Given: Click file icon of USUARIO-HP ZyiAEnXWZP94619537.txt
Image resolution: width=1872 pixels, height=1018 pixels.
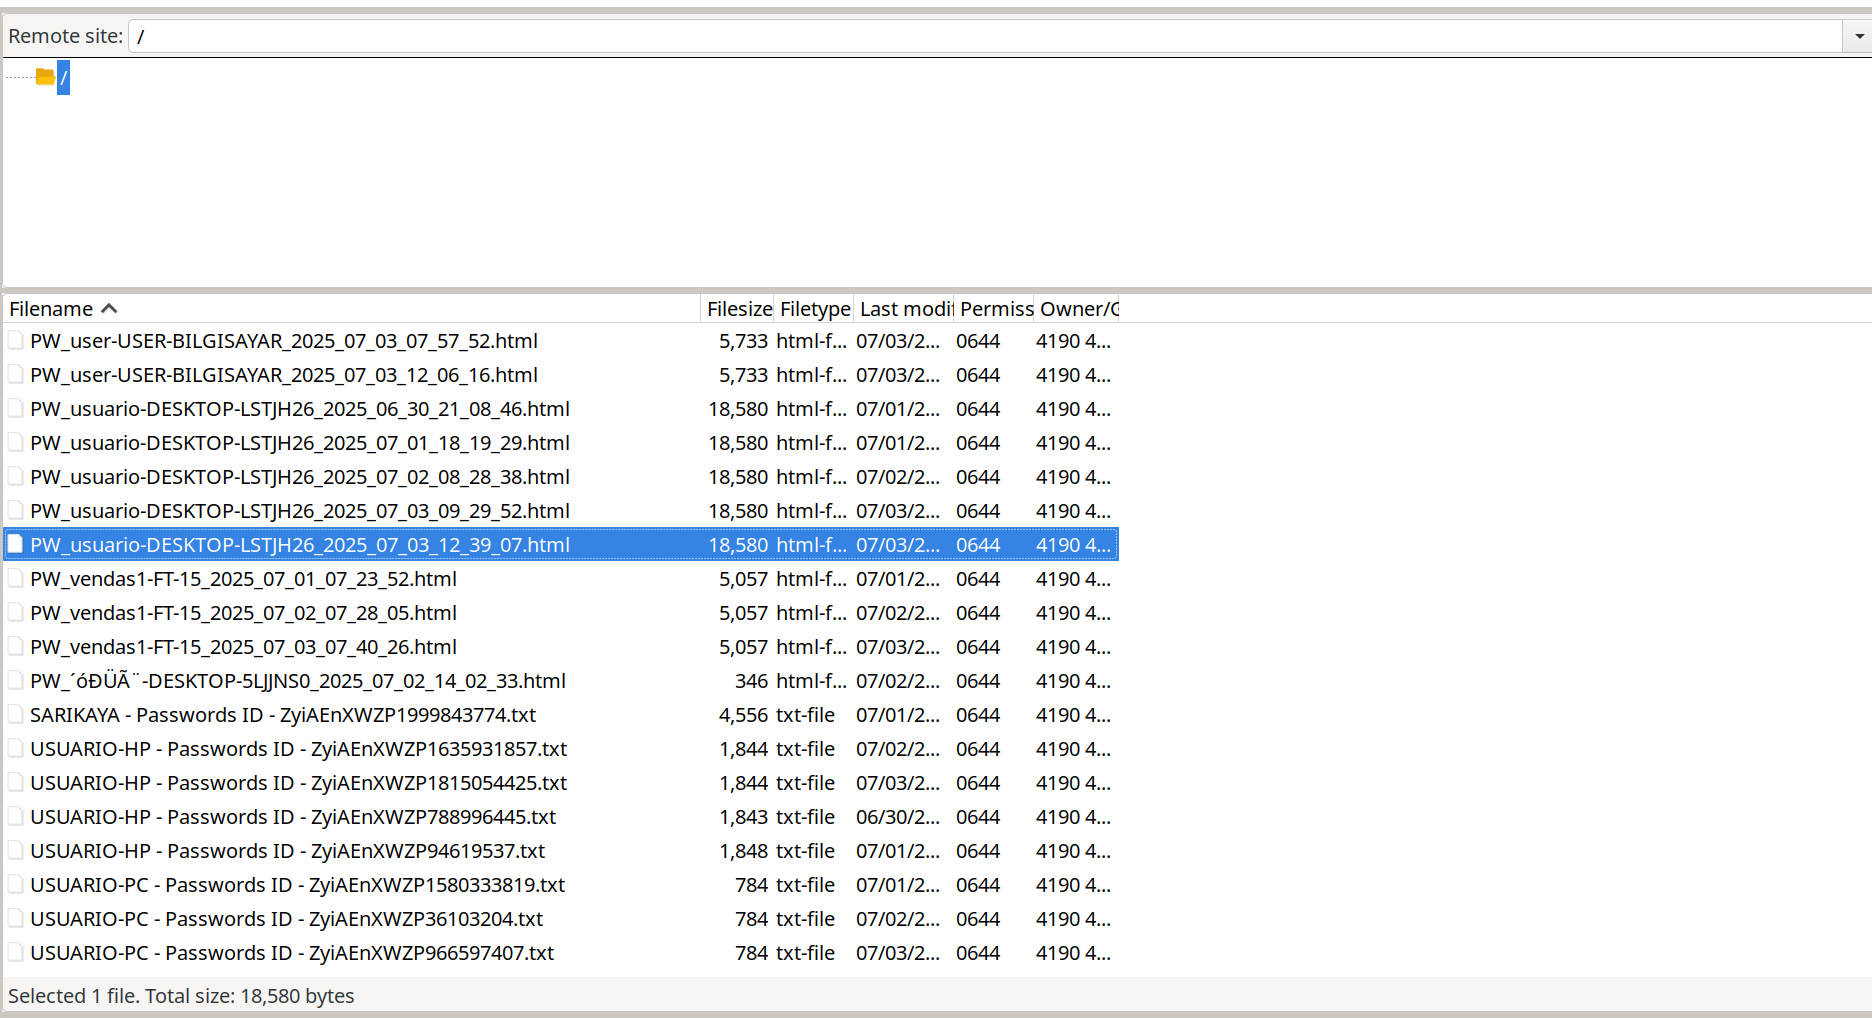Looking at the screenshot, I should [16, 851].
